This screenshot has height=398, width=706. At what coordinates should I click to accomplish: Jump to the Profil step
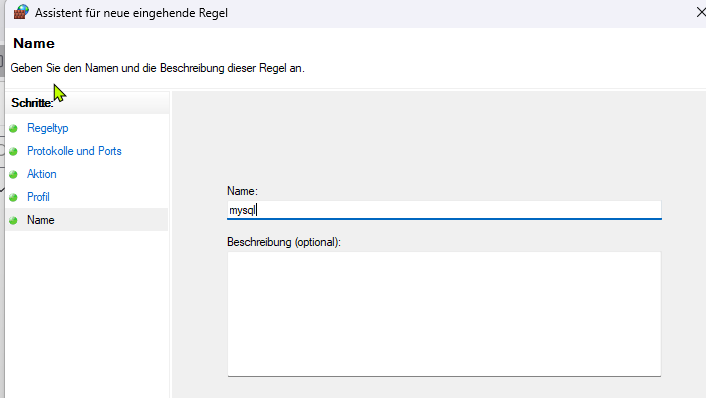[x=38, y=197]
